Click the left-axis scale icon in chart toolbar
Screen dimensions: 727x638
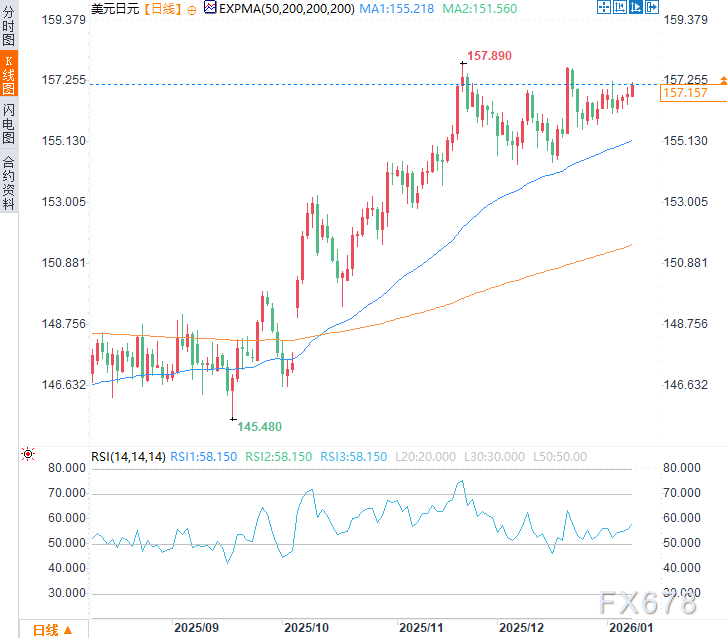tap(619, 7)
